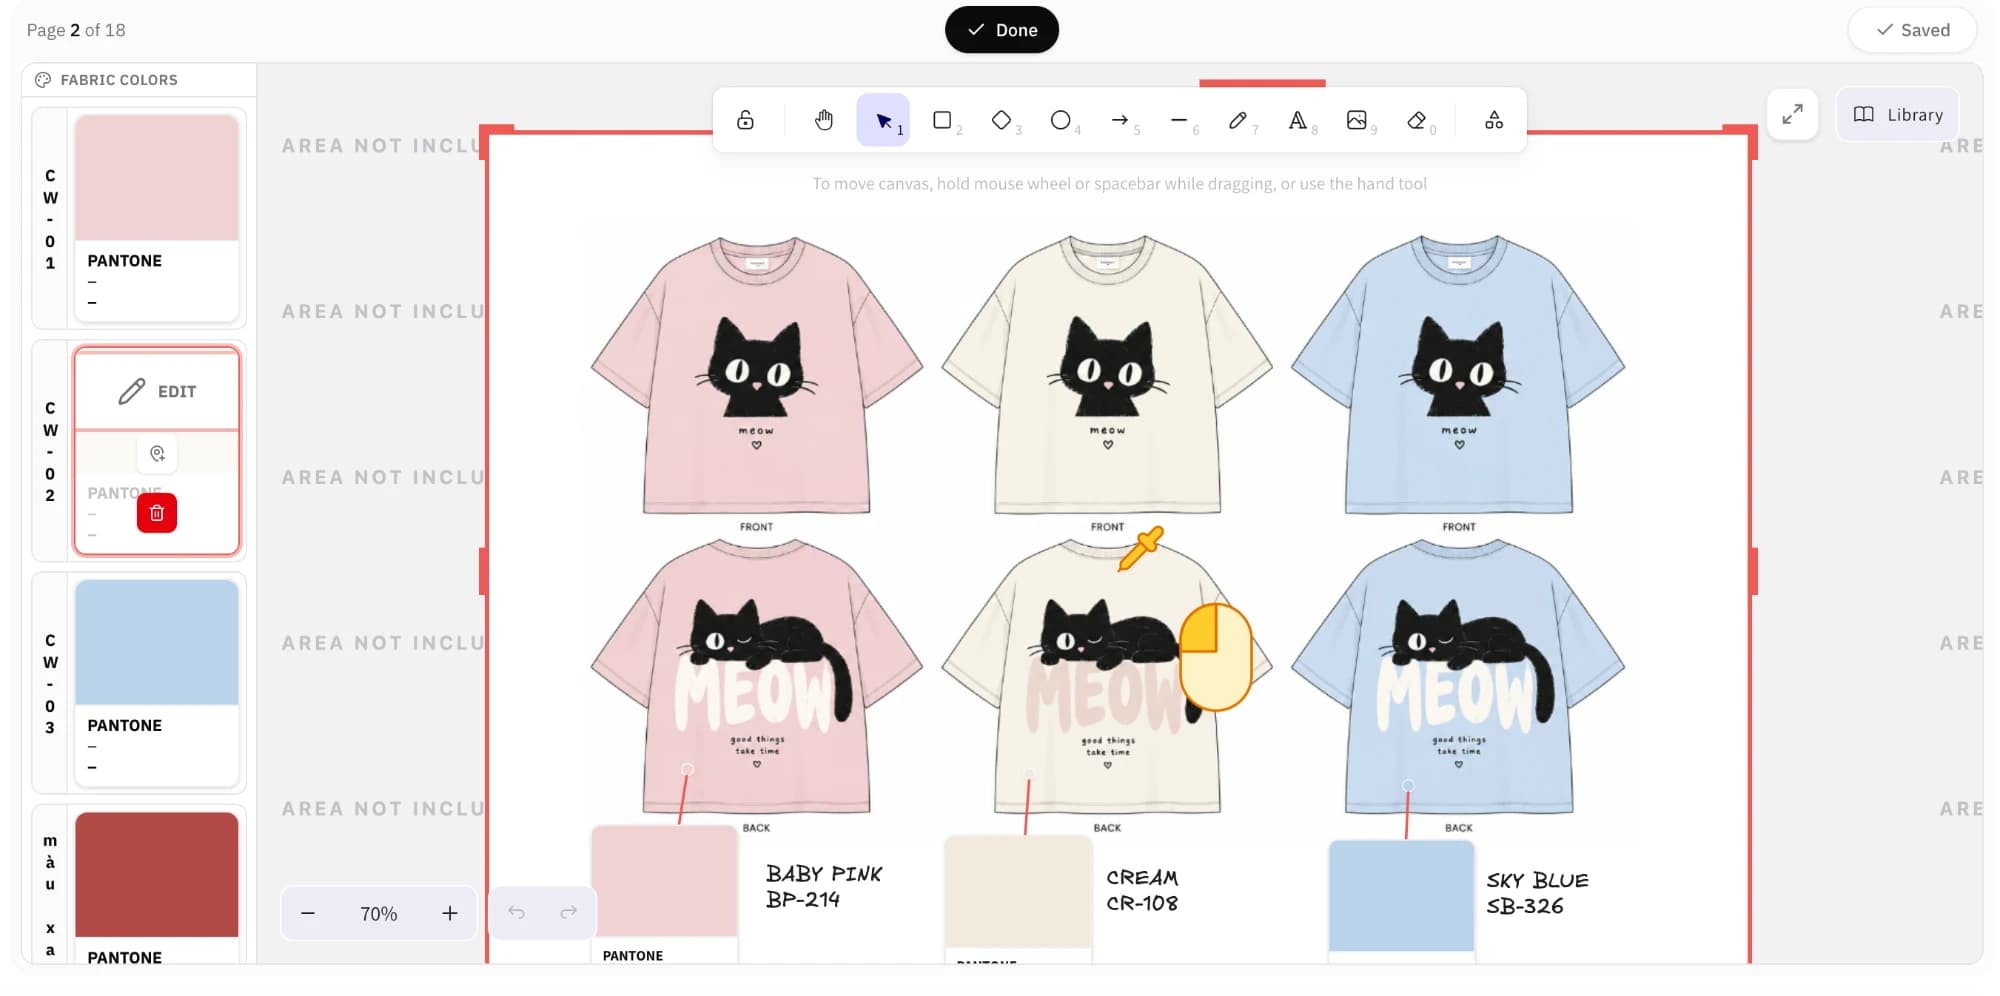Edit the CW-02 fabric color
The width and height of the screenshot is (2000, 996).
point(157,391)
